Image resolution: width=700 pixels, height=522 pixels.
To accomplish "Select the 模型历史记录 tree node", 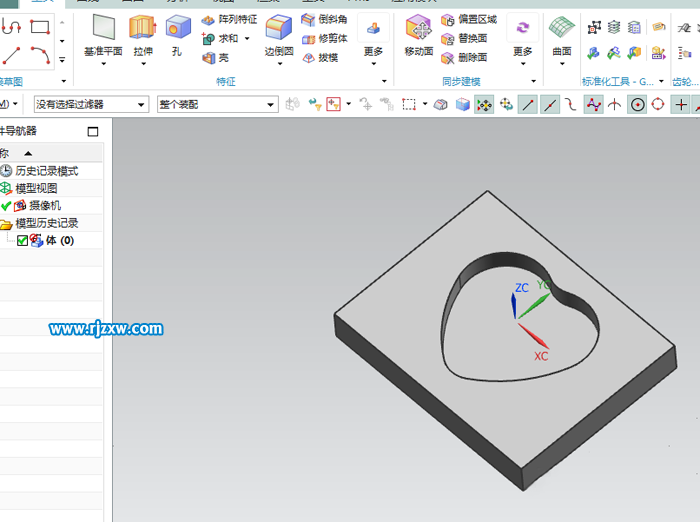I will [46, 223].
